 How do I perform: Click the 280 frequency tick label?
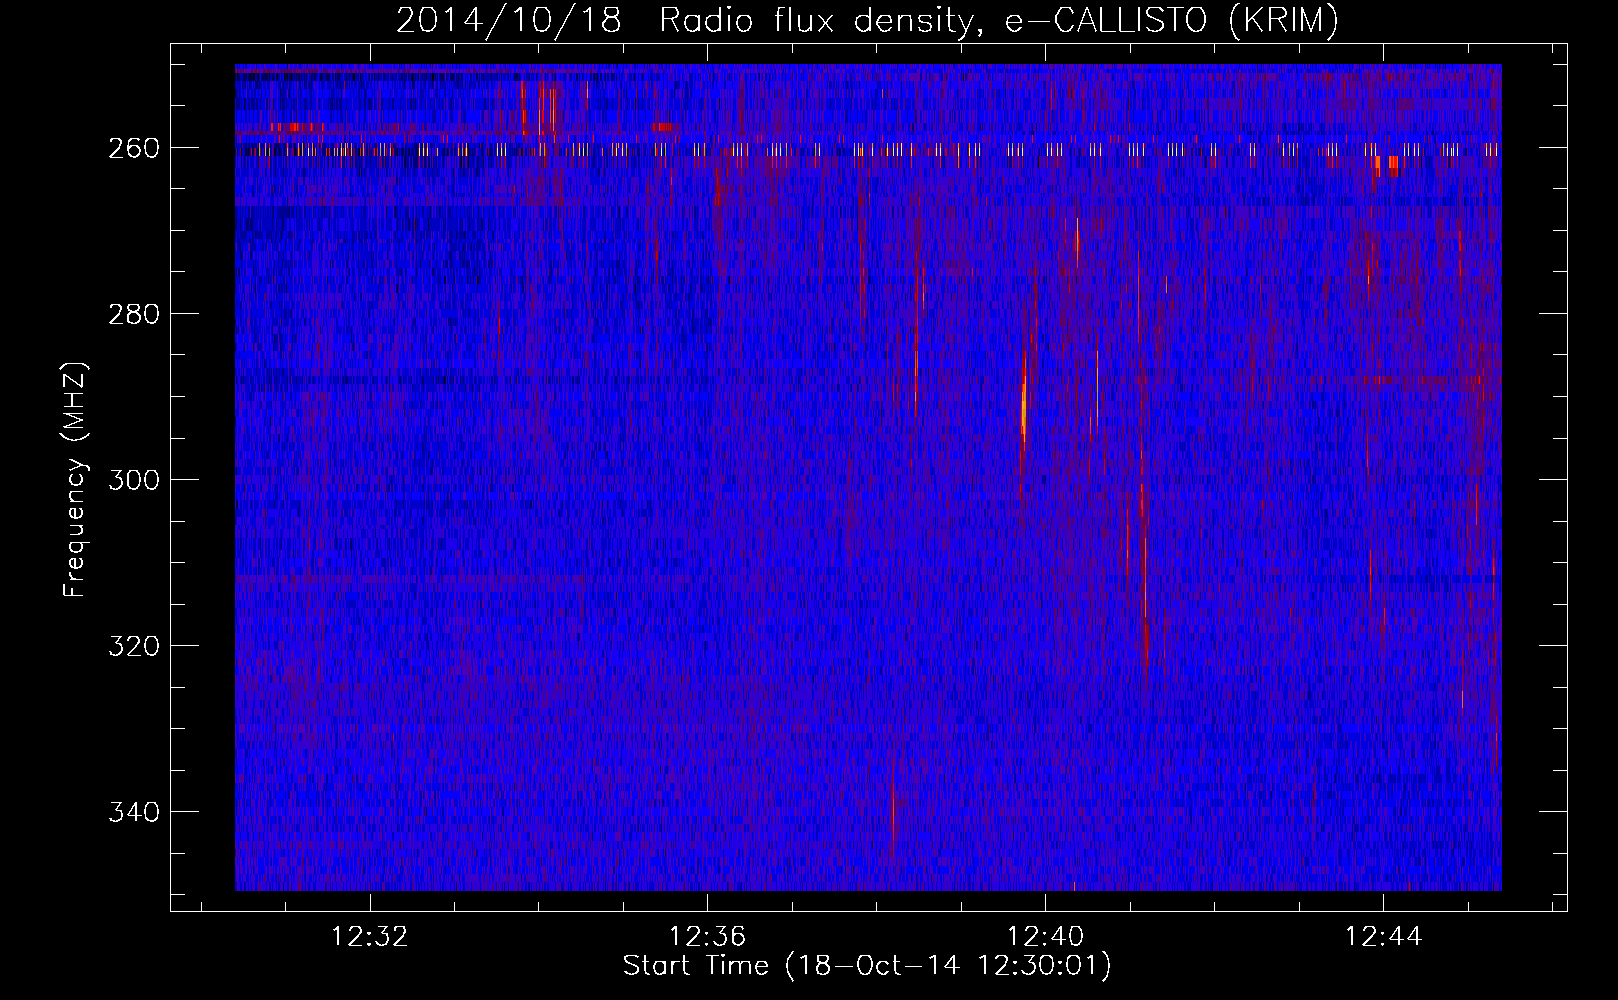point(133,314)
